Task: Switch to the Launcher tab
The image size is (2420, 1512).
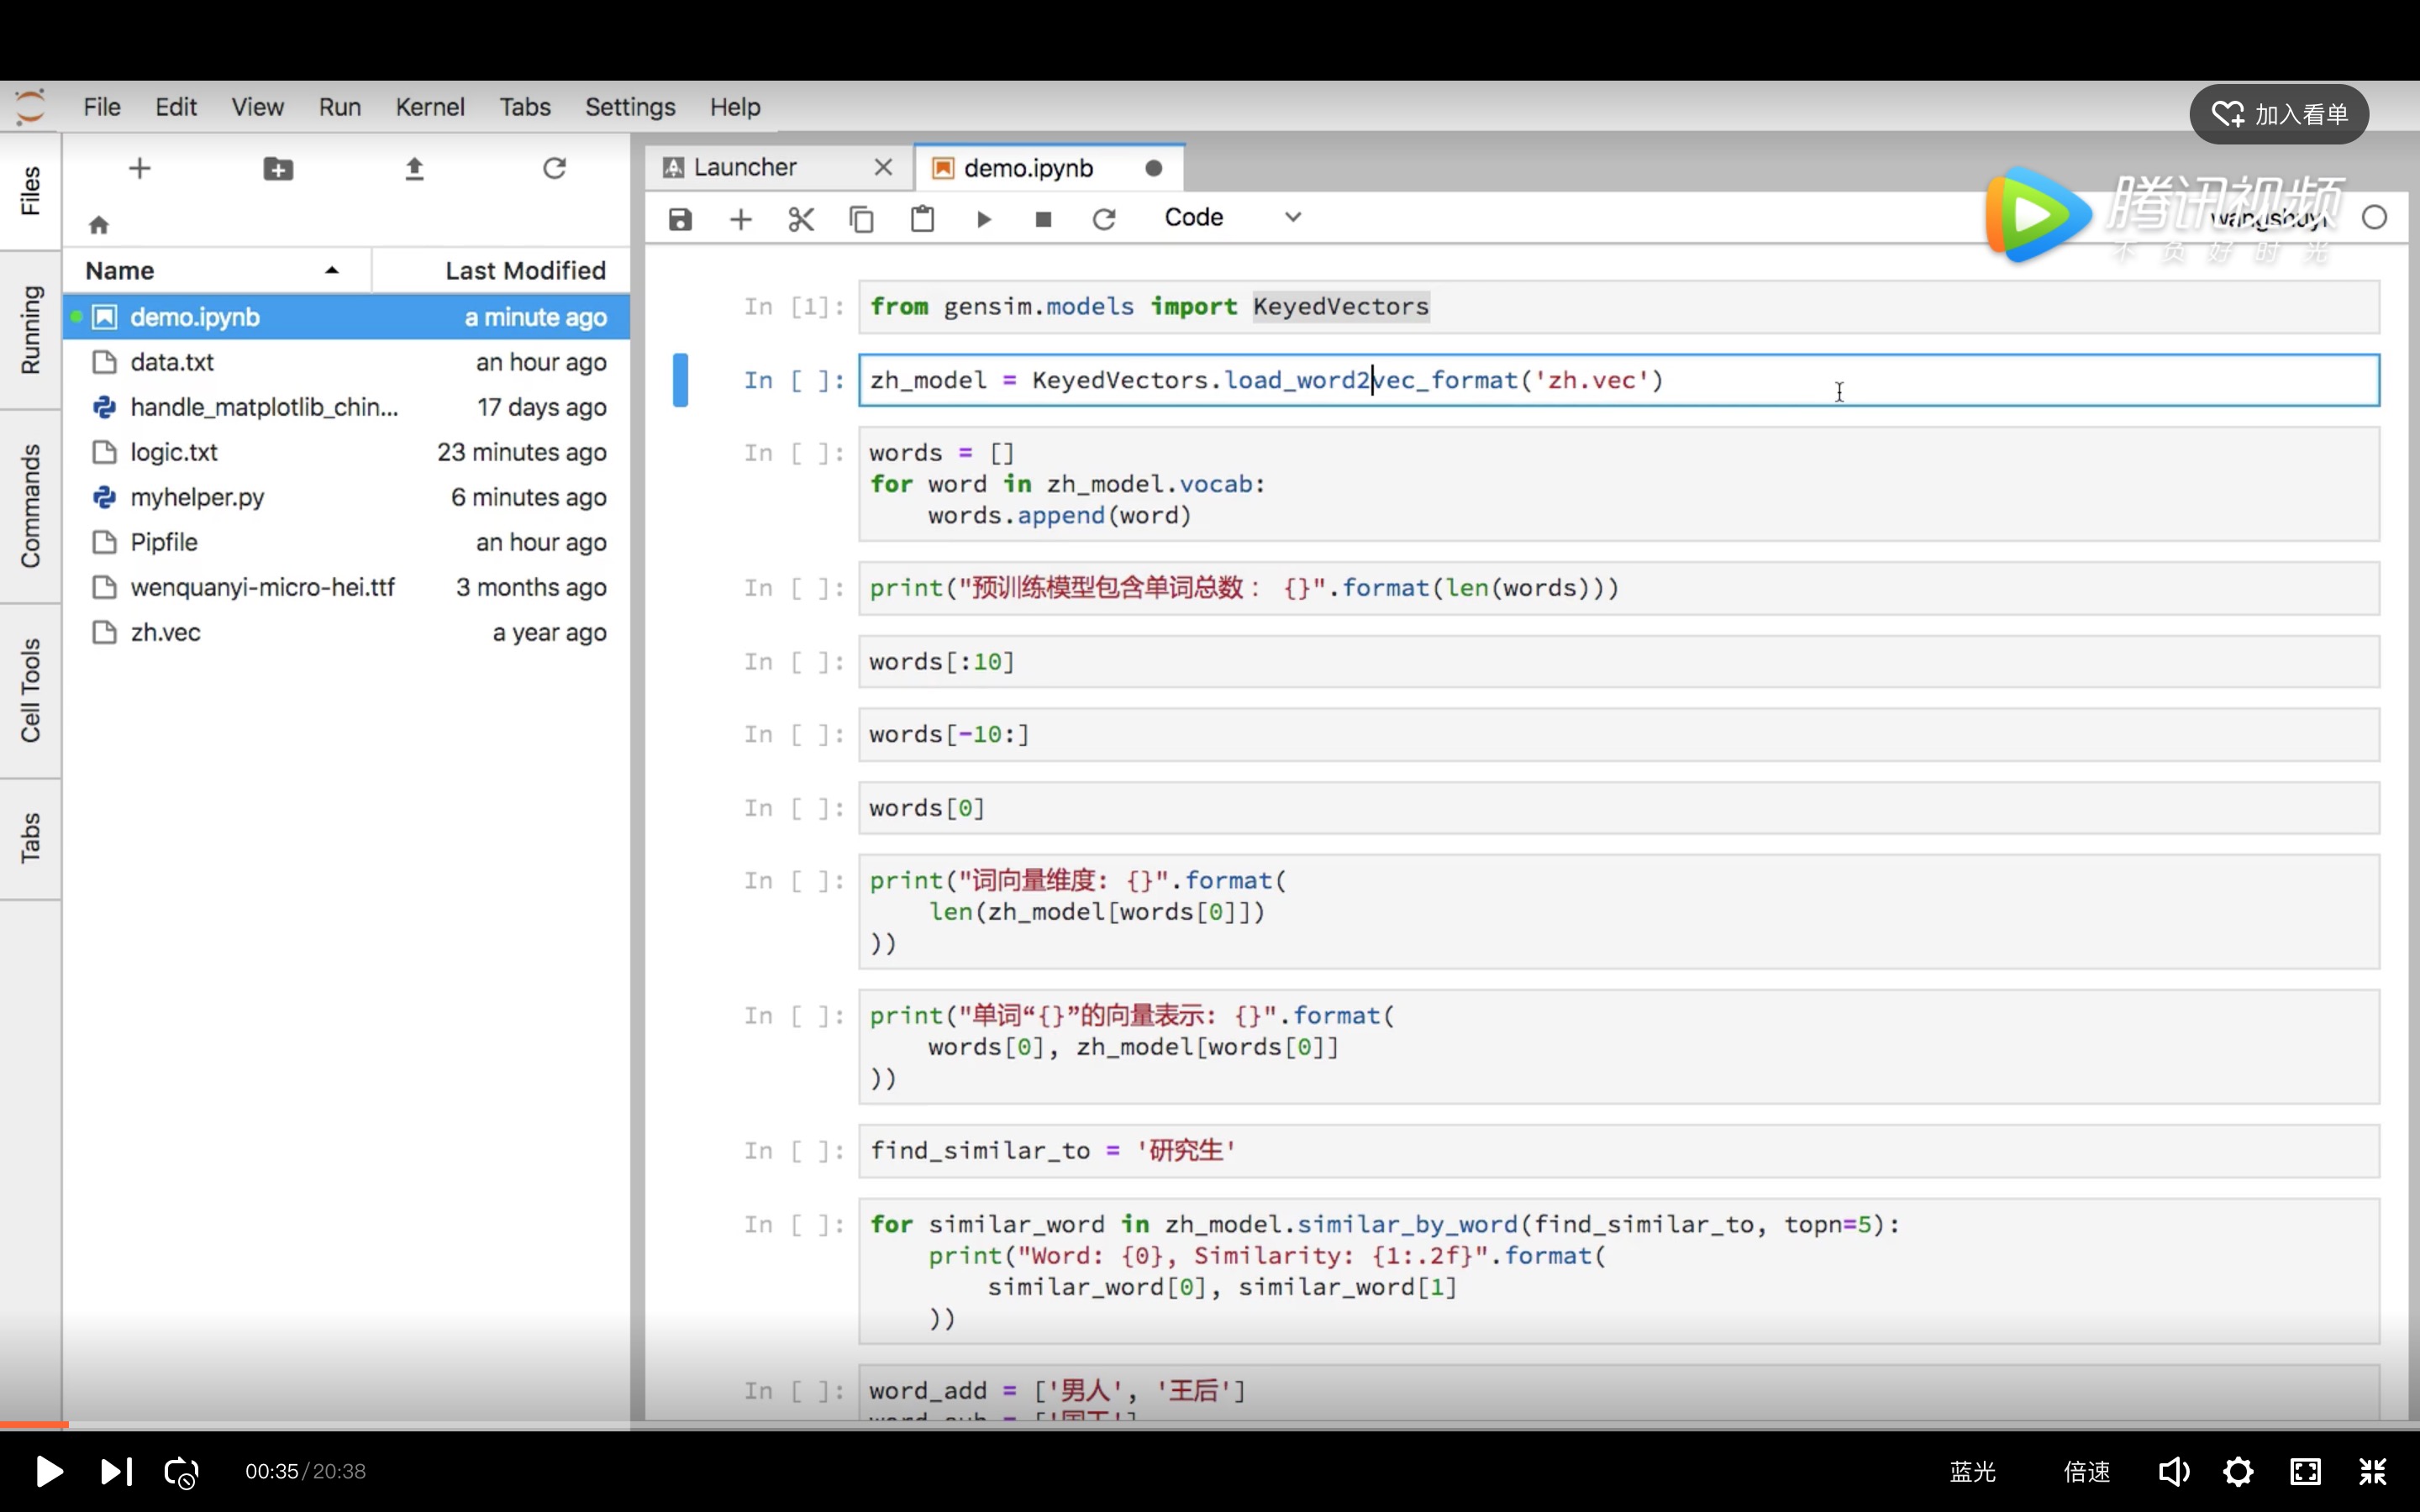Action: 745,167
